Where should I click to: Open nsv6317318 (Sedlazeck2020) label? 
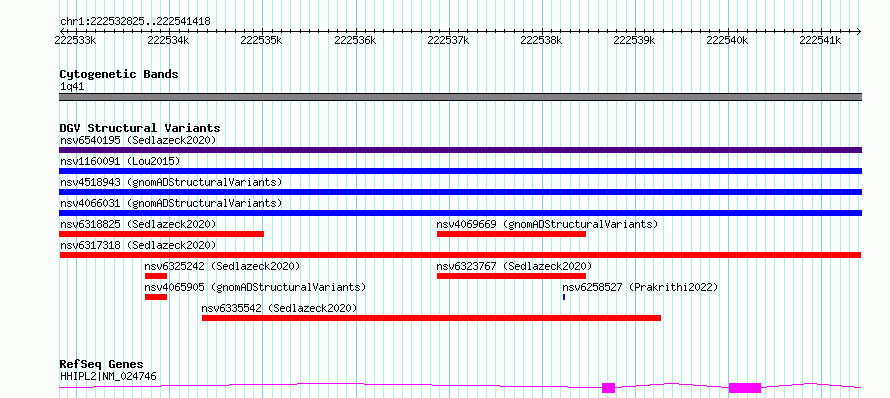(138, 245)
